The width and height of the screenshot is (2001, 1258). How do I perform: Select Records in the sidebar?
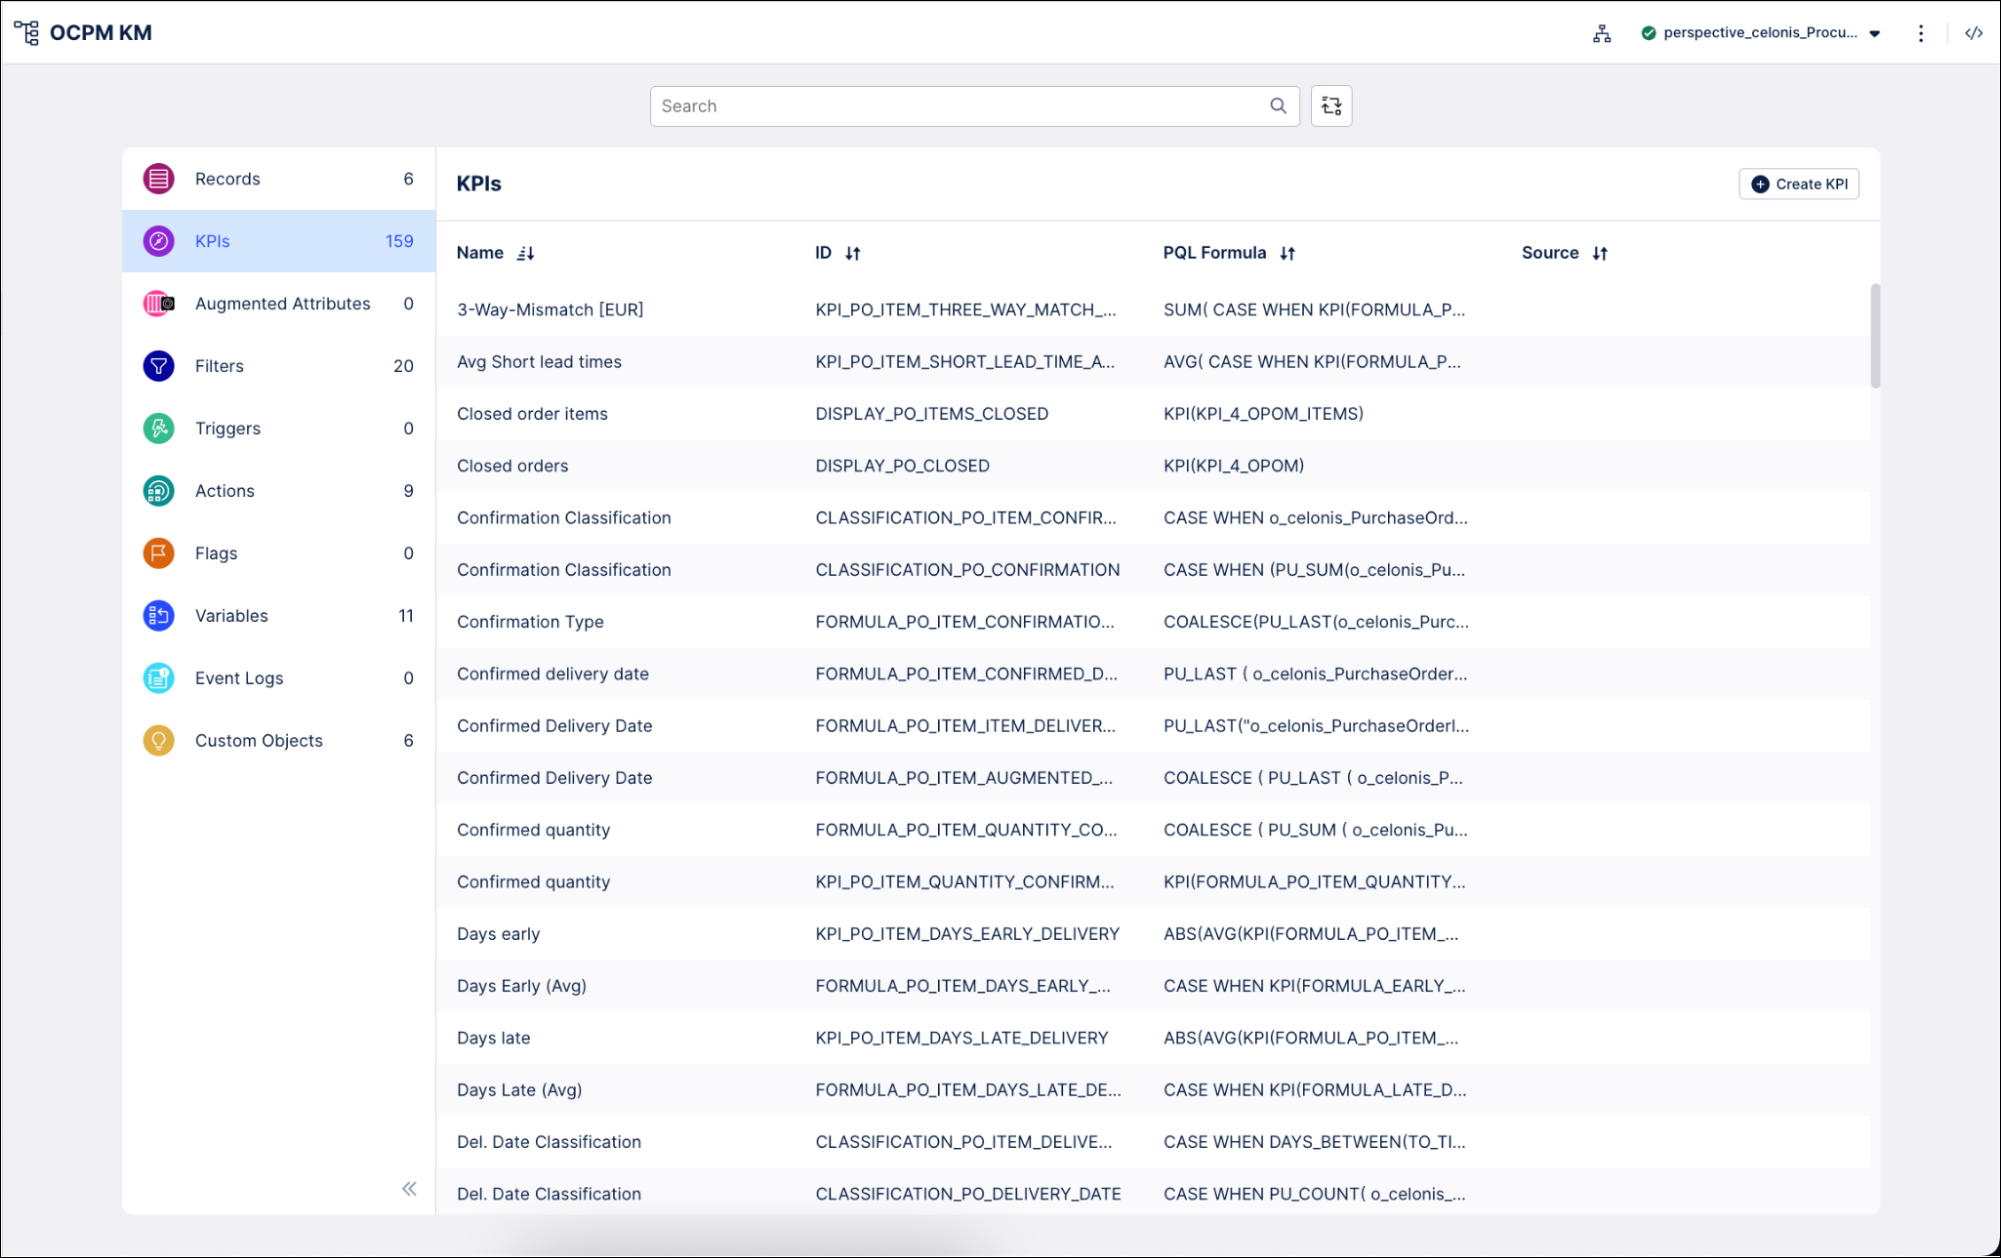point(278,179)
